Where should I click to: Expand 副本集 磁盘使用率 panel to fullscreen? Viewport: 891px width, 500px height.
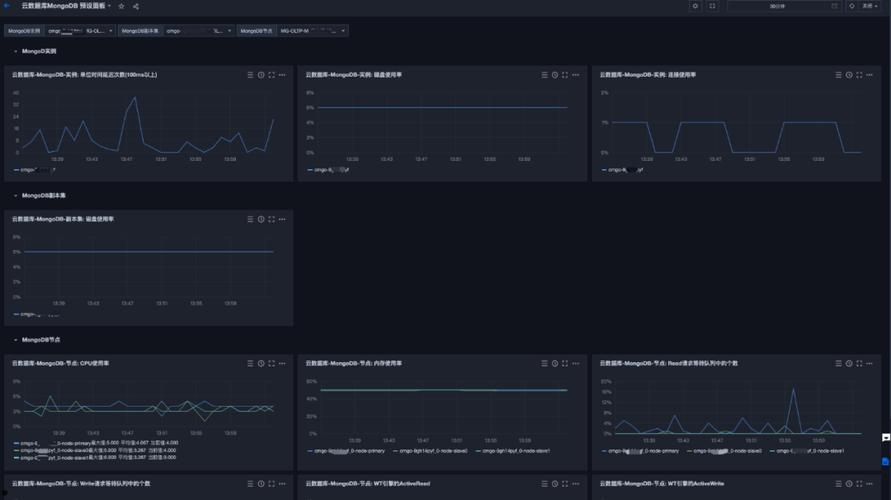pyautogui.click(x=271, y=219)
